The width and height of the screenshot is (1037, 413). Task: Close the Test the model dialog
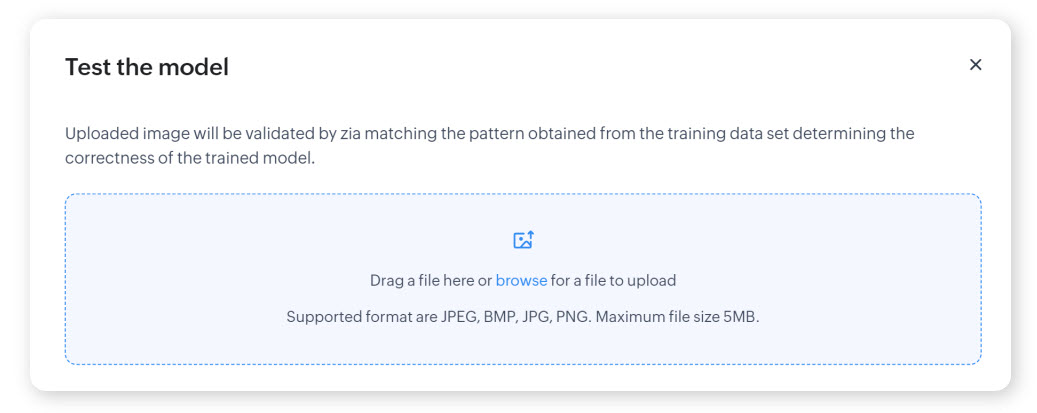coord(975,65)
